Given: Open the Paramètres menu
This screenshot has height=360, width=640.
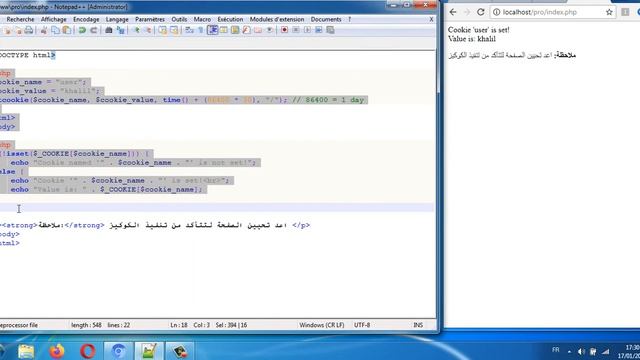Looking at the screenshot, I should 150,19.
